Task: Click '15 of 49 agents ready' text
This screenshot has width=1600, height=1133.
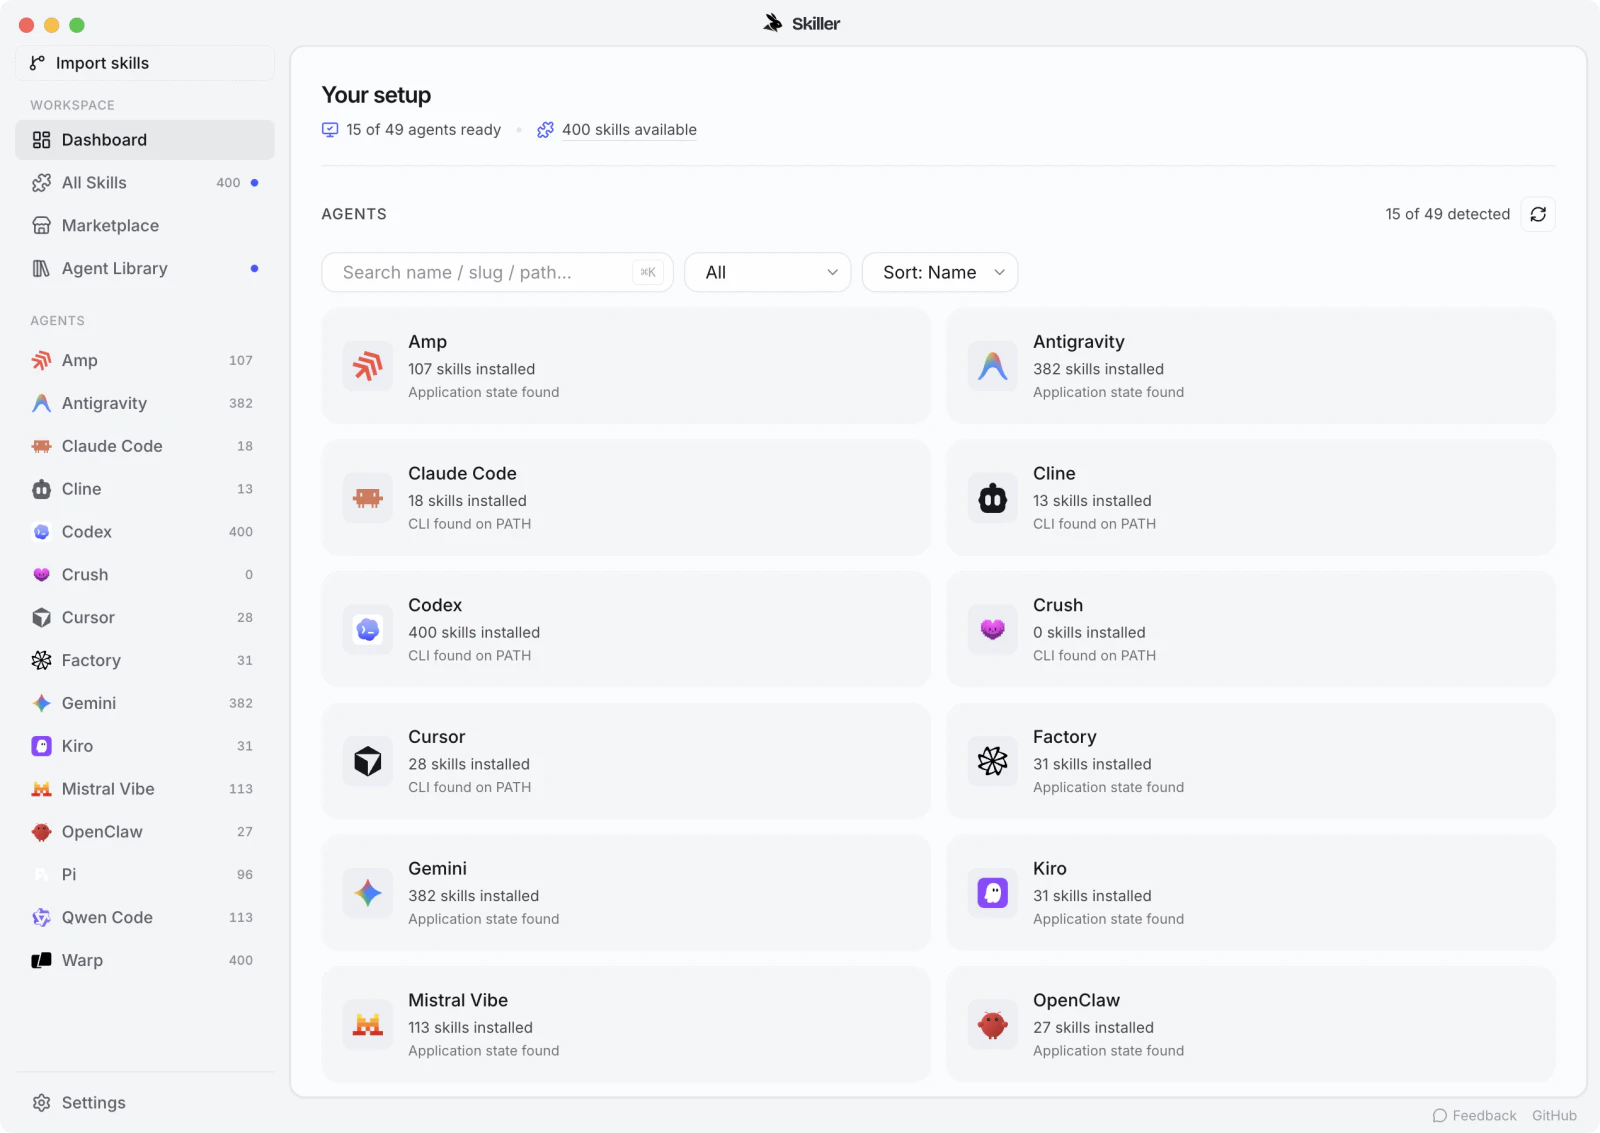Action: [423, 130]
